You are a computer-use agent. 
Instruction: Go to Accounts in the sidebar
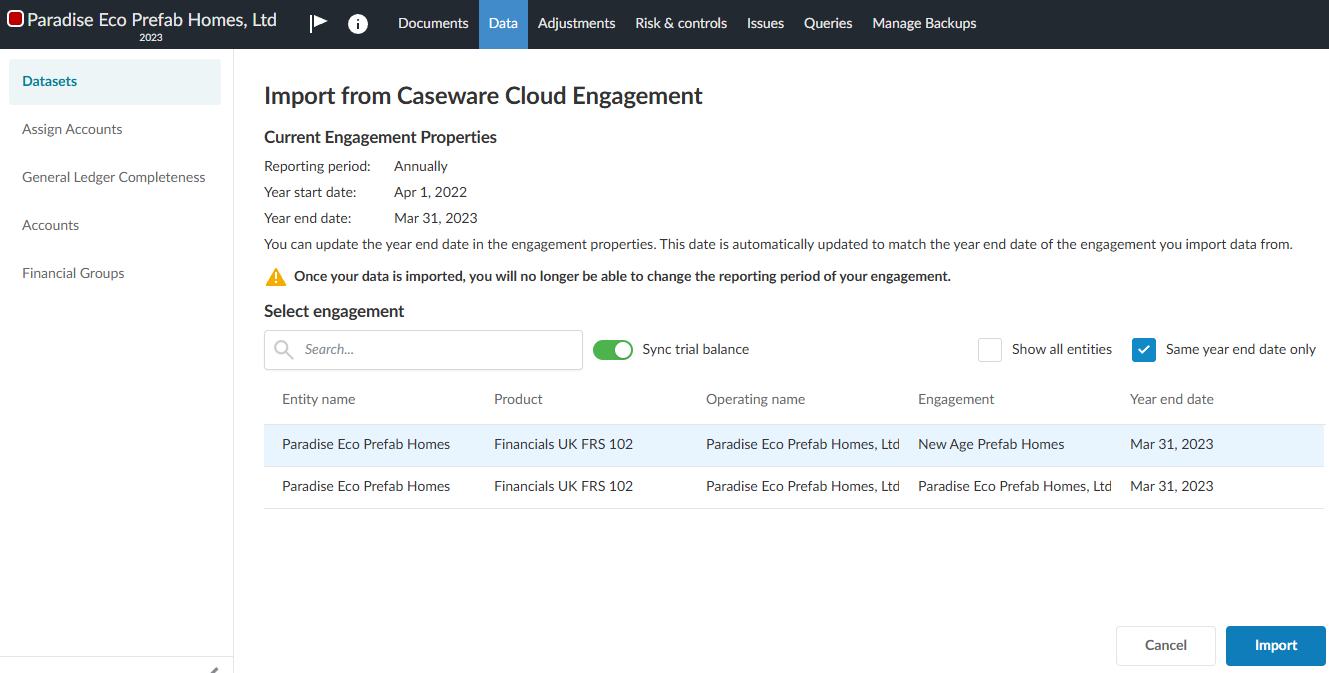[115, 225]
